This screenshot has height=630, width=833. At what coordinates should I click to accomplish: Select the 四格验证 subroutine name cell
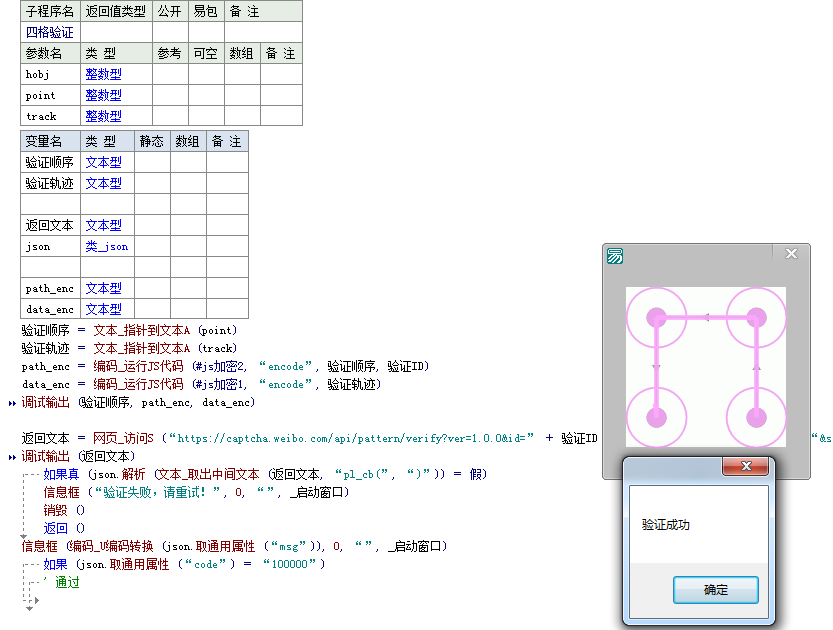pyautogui.click(x=50, y=32)
